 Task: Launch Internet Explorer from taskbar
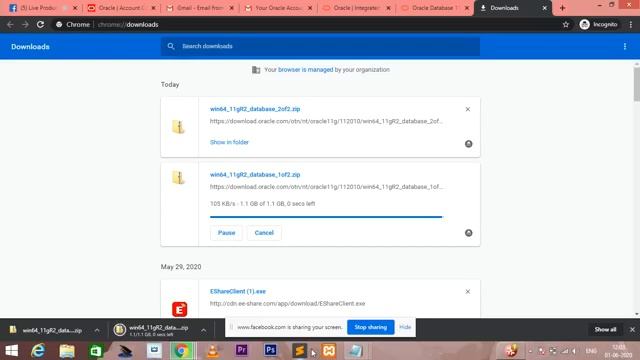click(38, 351)
